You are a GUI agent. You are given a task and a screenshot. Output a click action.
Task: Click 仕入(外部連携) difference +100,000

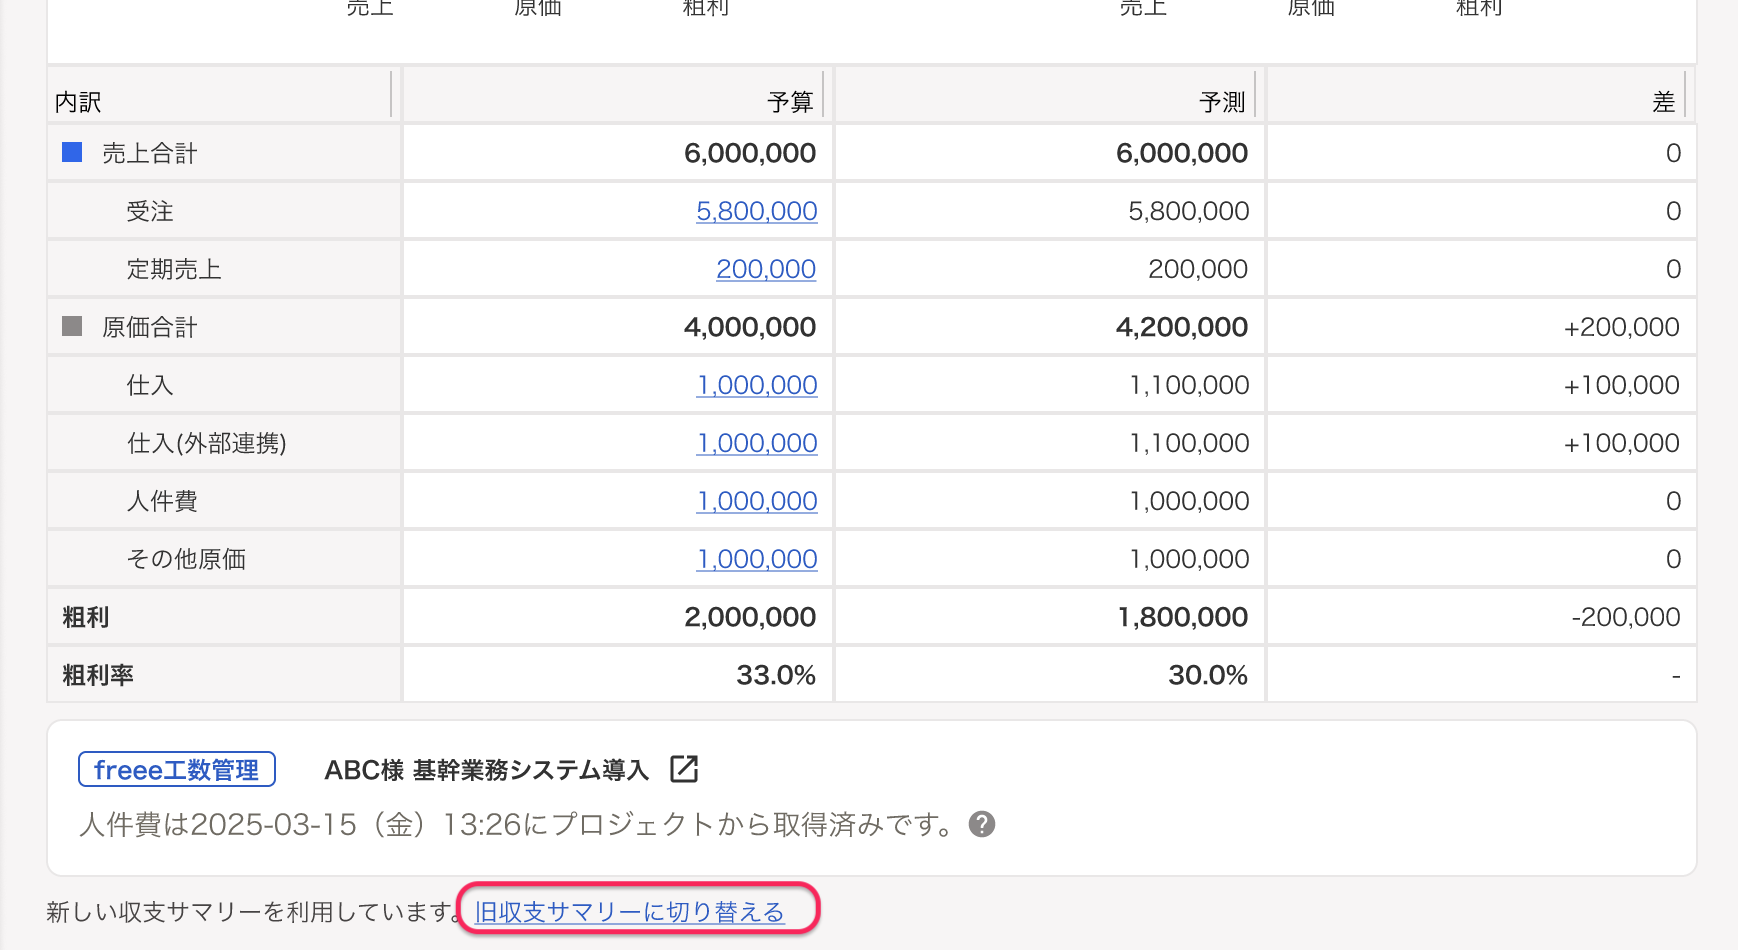[x=1622, y=443]
